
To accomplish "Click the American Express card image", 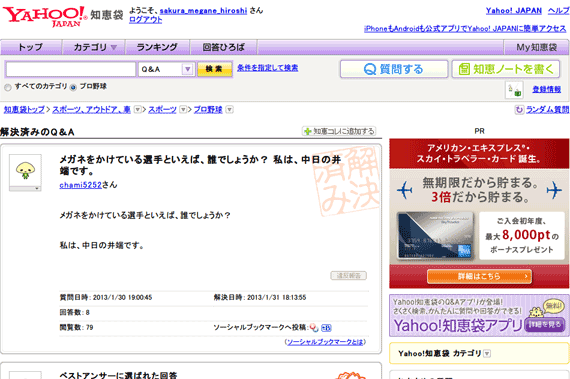I will coord(435,235).
